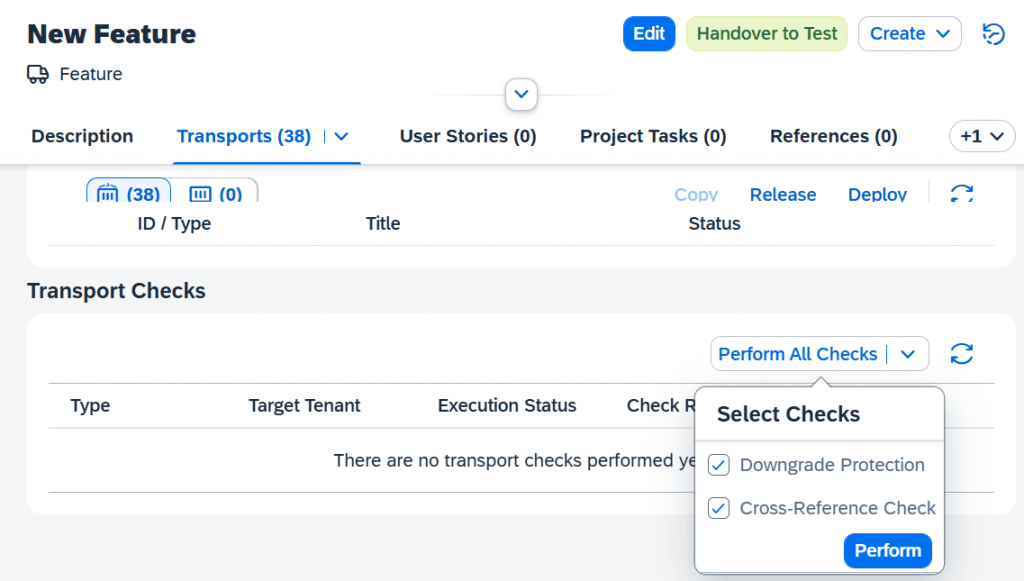The image size is (1024, 581).
Task: Refresh the Transport Checks list
Action: pos(961,354)
